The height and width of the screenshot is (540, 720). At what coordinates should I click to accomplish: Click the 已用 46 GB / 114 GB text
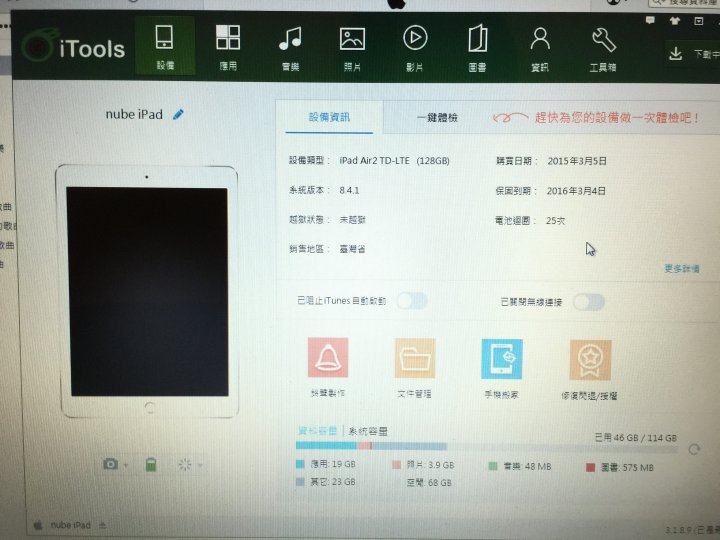coord(636,438)
